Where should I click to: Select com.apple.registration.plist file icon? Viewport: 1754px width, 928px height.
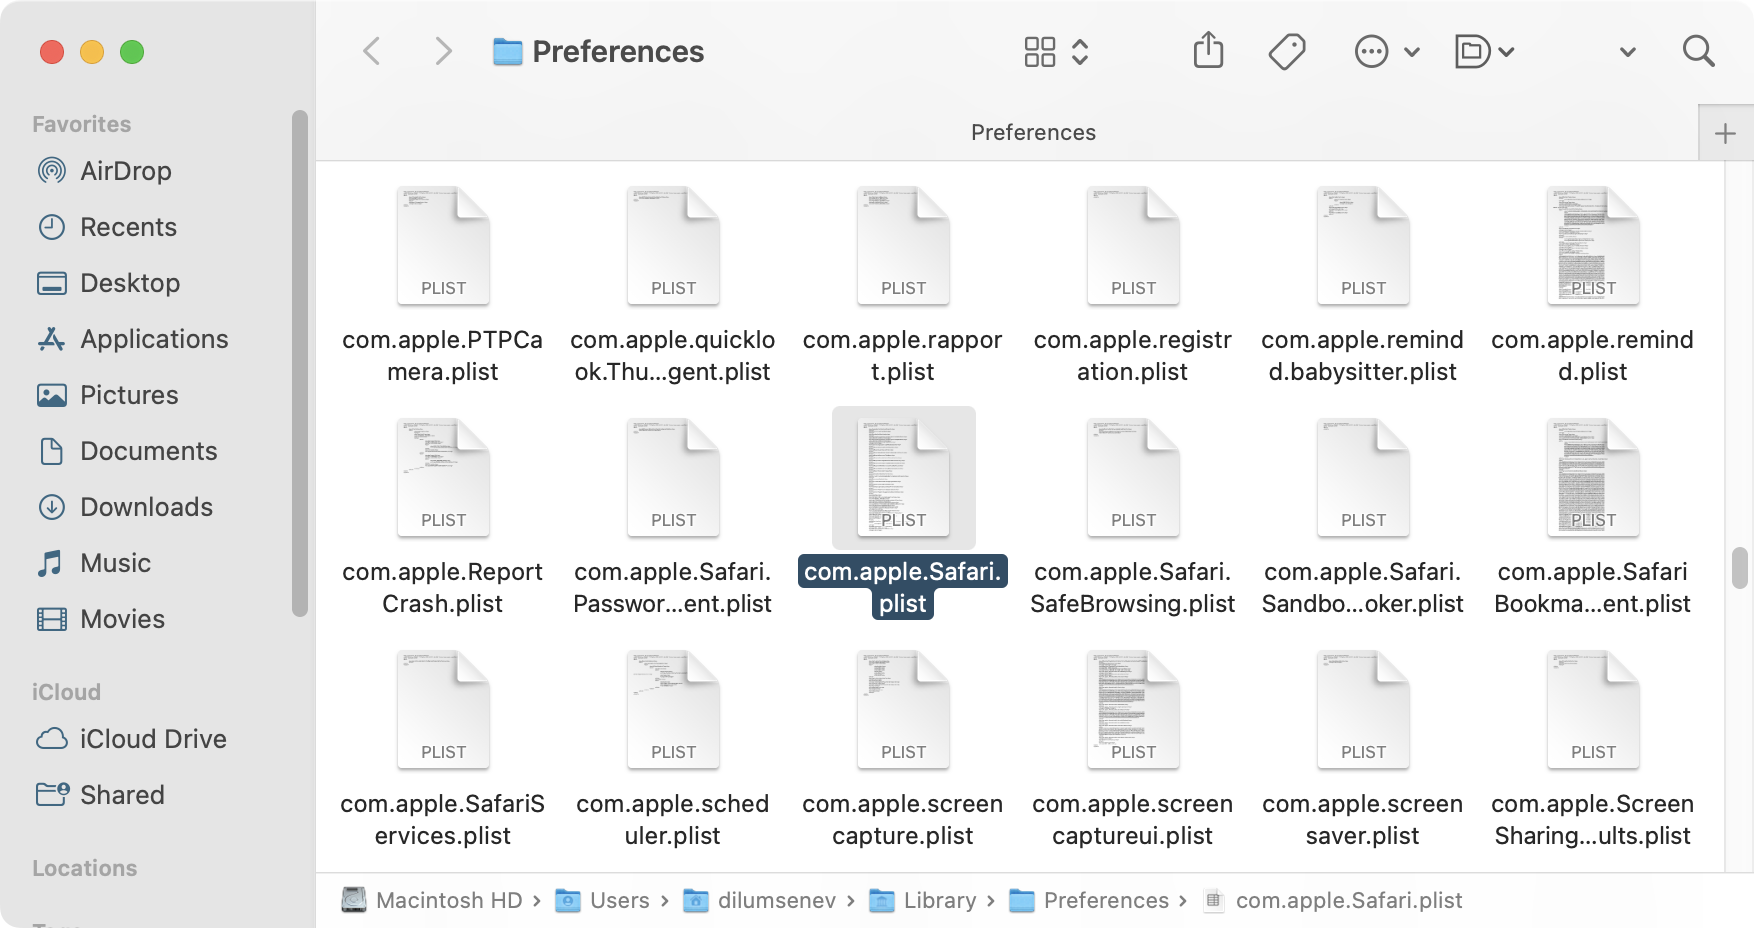(x=1133, y=246)
